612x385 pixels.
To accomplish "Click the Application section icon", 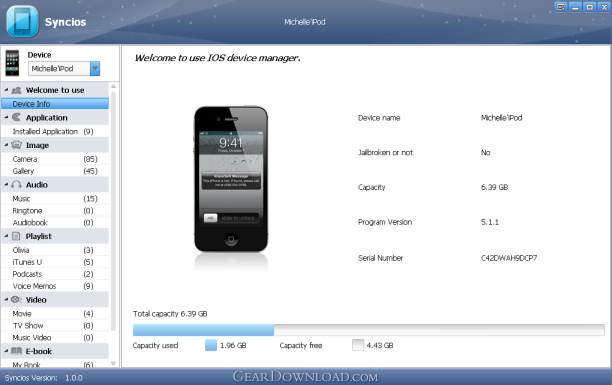I will tap(16, 117).
